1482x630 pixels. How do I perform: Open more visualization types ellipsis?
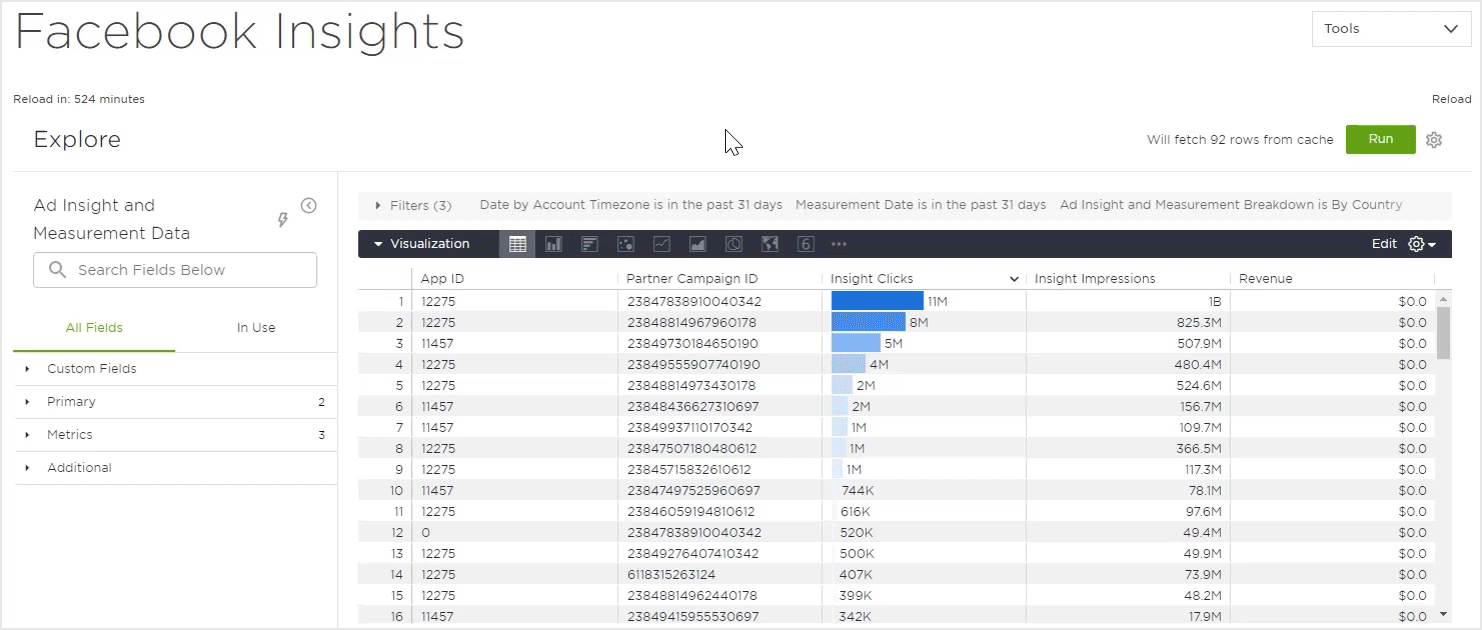838,244
